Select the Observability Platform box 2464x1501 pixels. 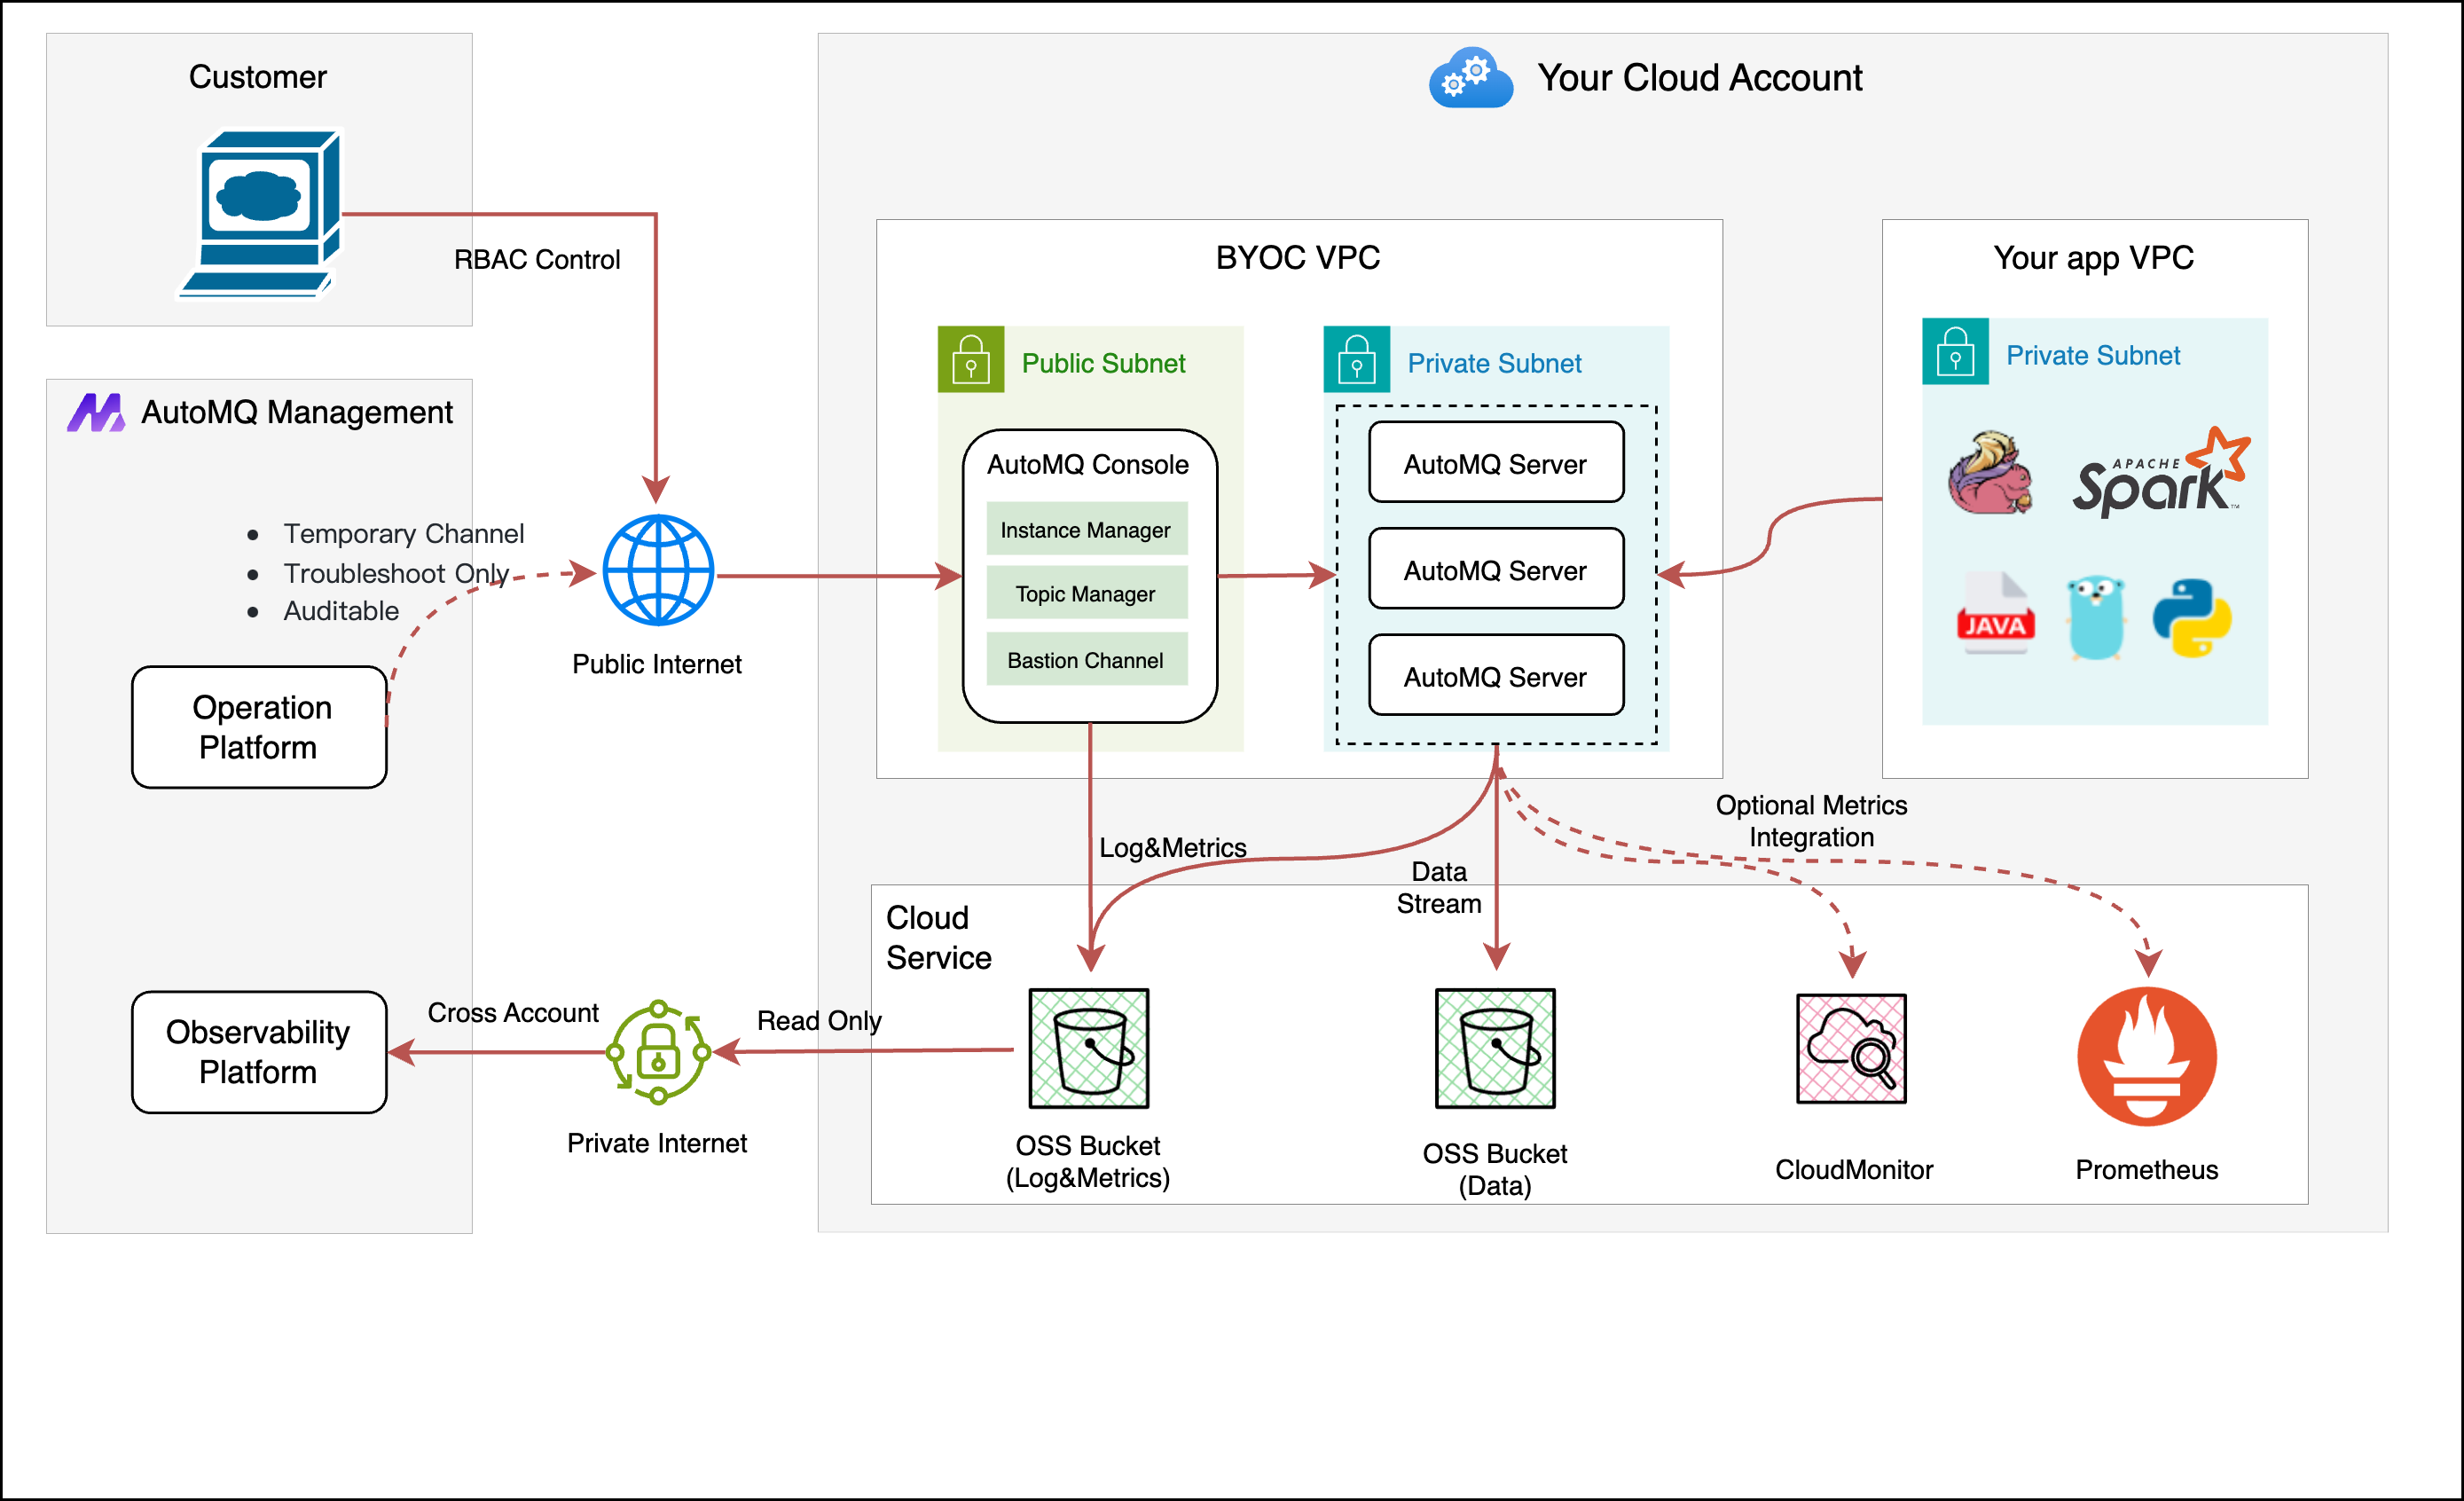click(x=259, y=1052)
